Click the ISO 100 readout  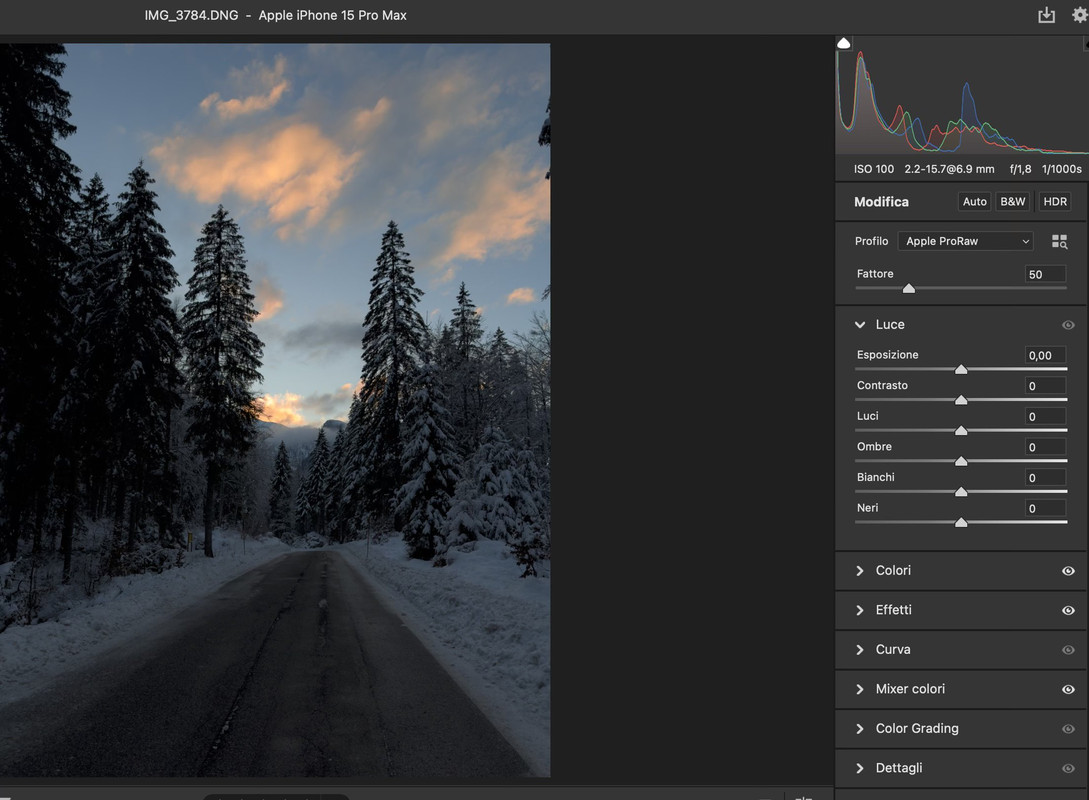tap(874, 169)
